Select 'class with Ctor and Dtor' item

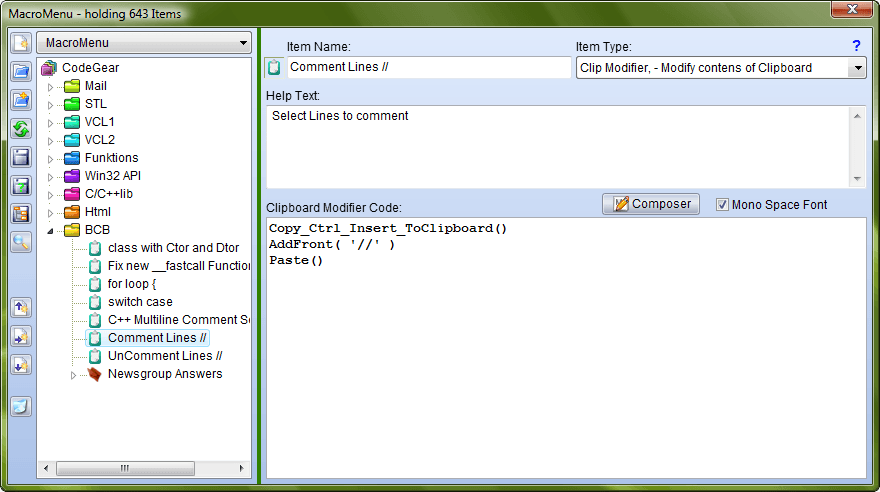[173, 248]
